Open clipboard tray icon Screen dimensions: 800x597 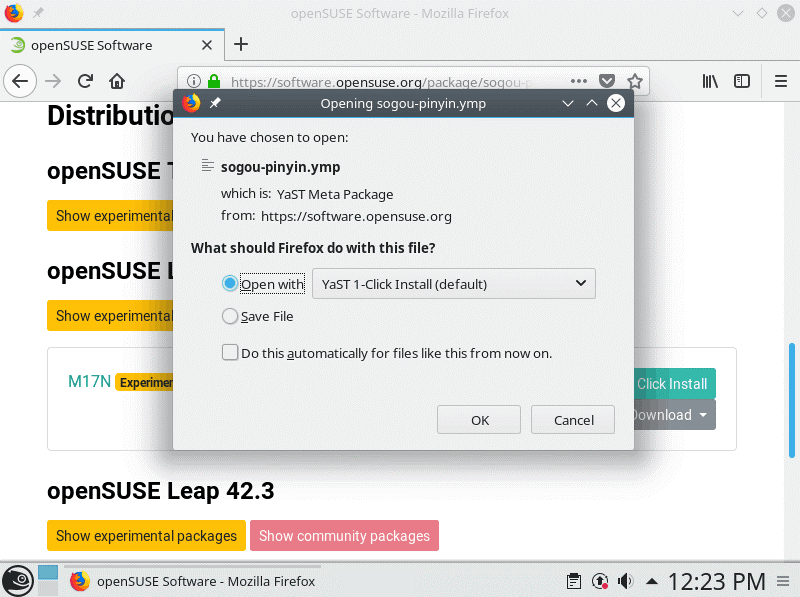573,581
